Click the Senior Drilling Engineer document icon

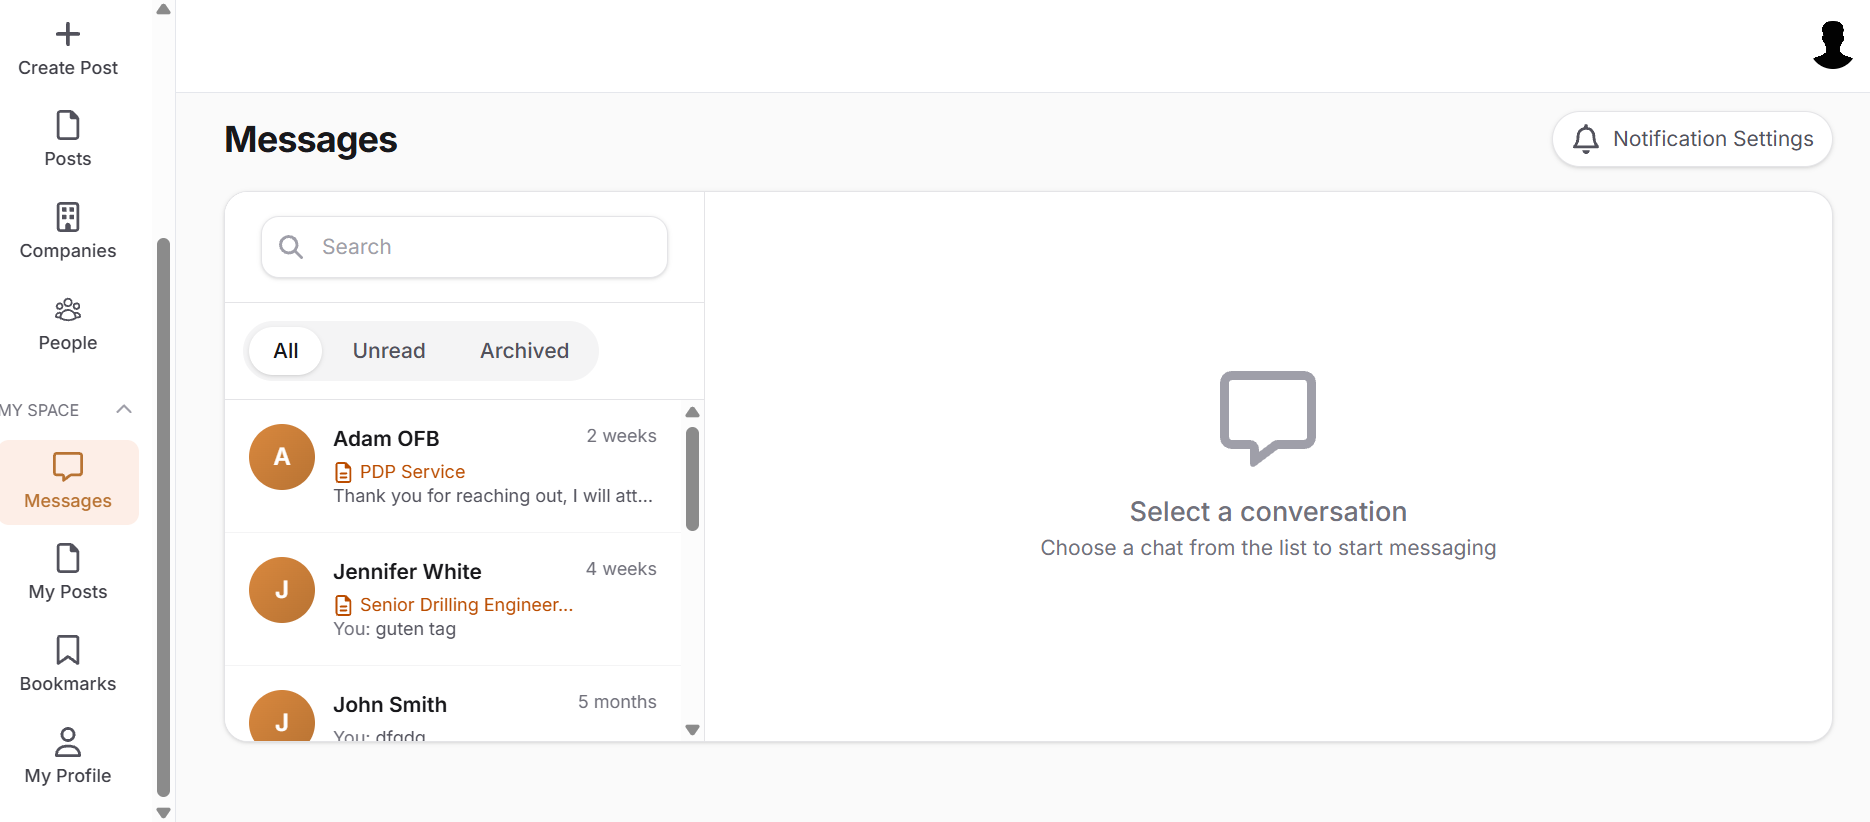pos(343,605)
